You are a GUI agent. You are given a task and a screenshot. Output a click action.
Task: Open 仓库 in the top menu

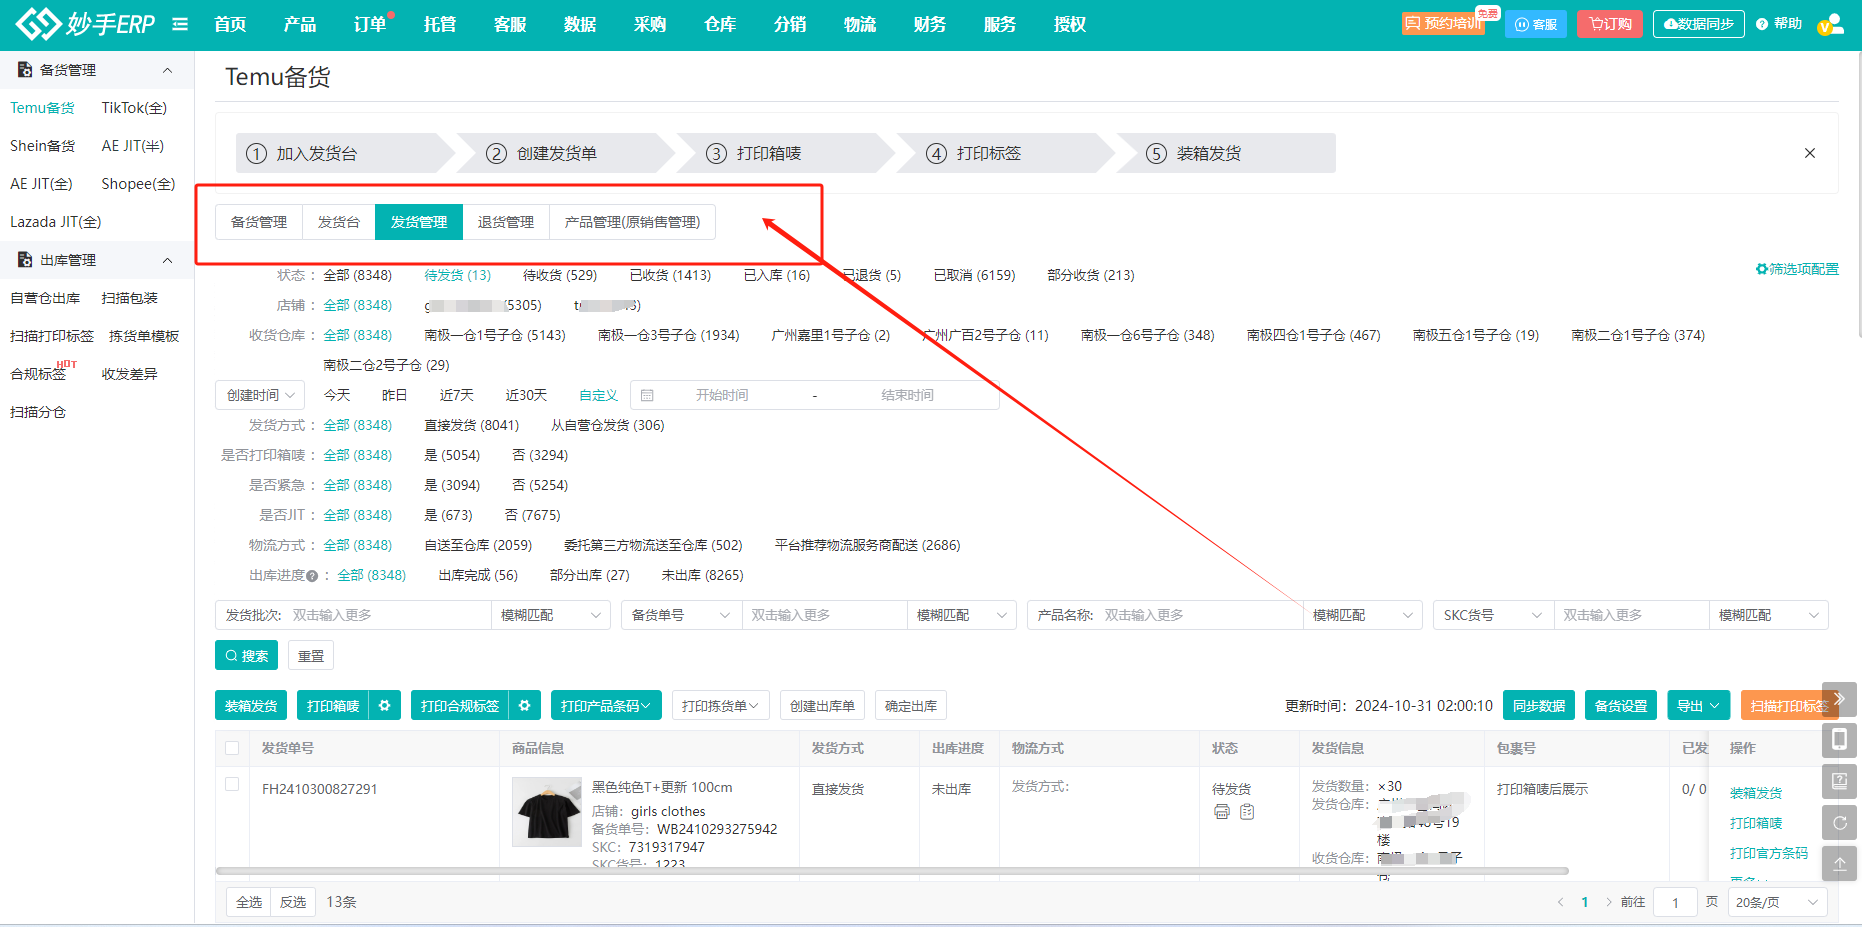[719, 24]
